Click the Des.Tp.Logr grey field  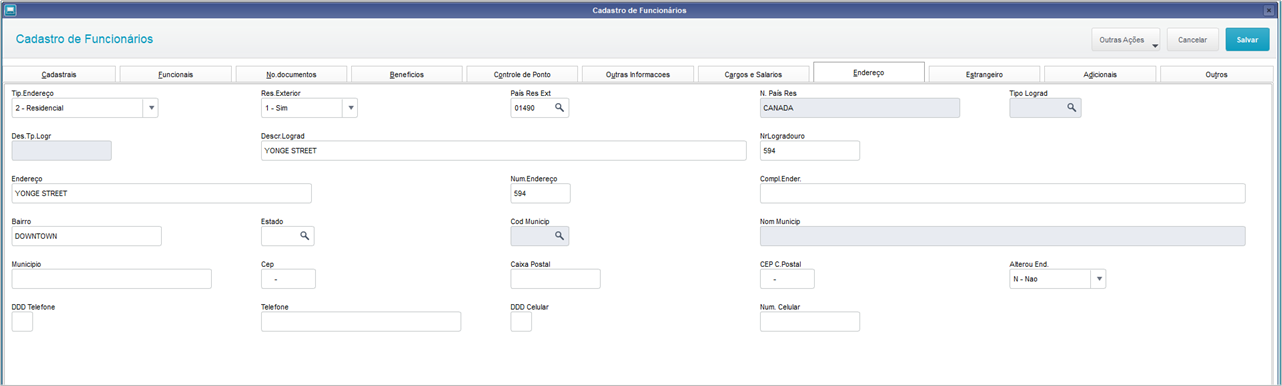coord(62,150)
